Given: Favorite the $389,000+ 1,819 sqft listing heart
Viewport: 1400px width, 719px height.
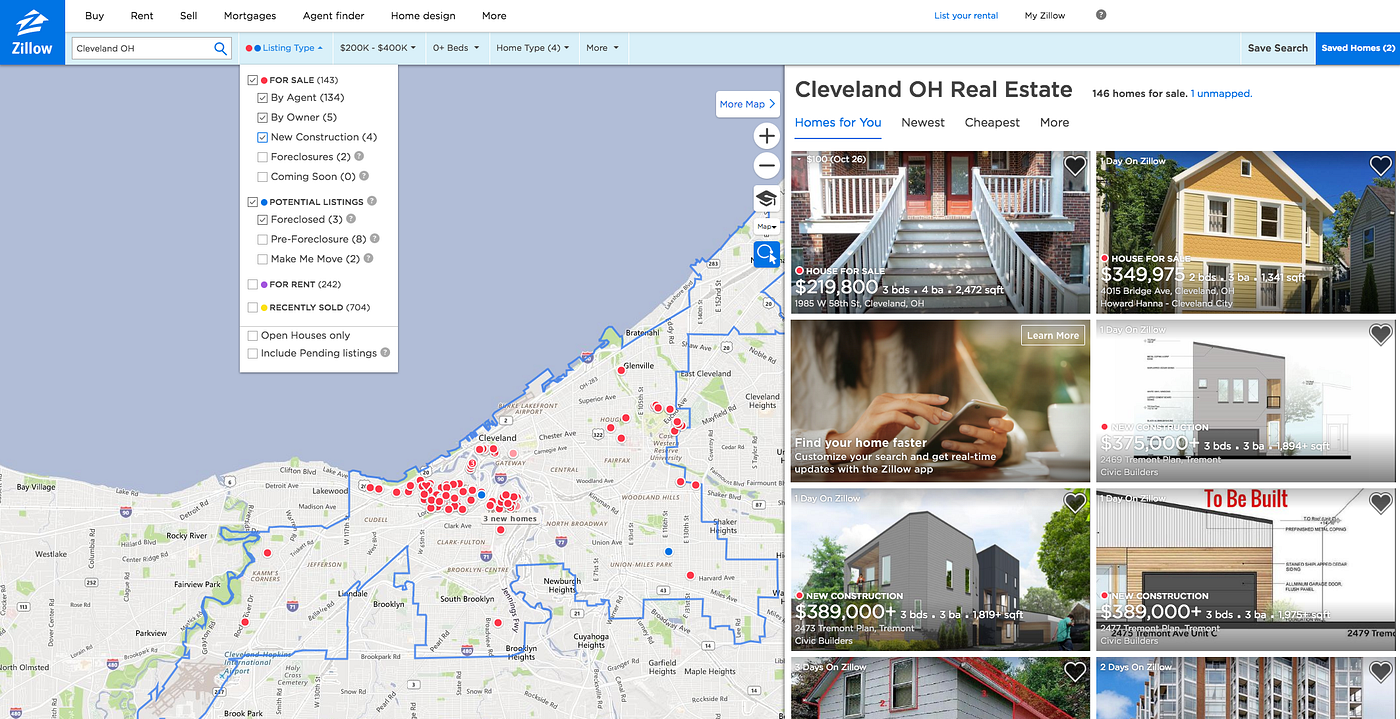Looking at the screenshot, I should point(1075,503).
